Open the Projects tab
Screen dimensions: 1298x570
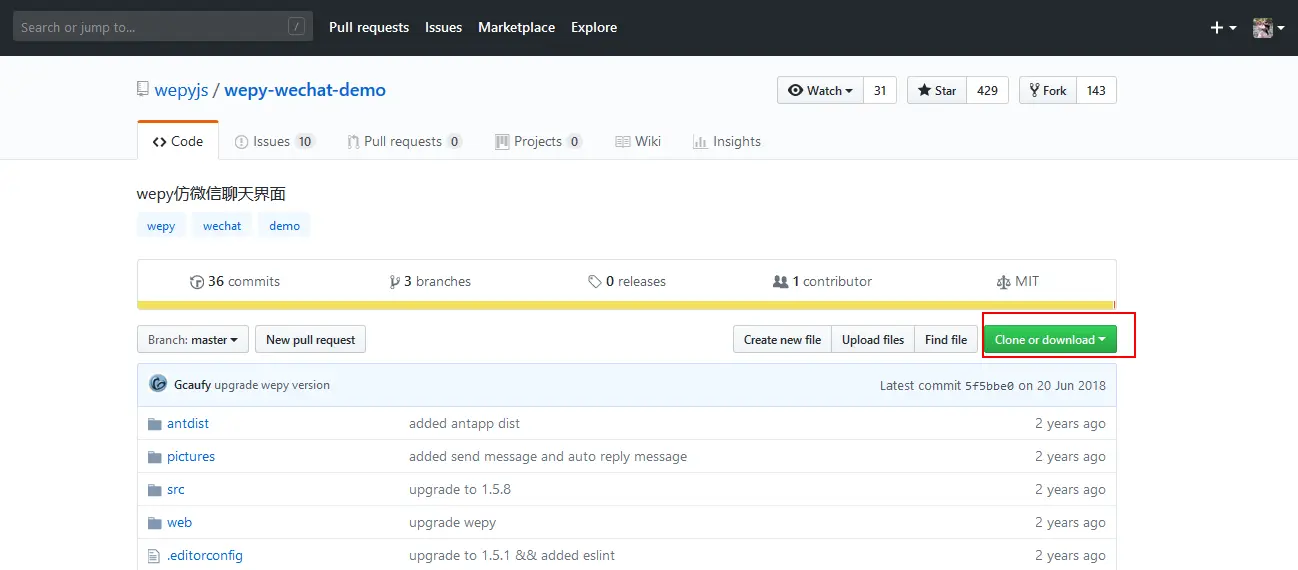(538, 141)
